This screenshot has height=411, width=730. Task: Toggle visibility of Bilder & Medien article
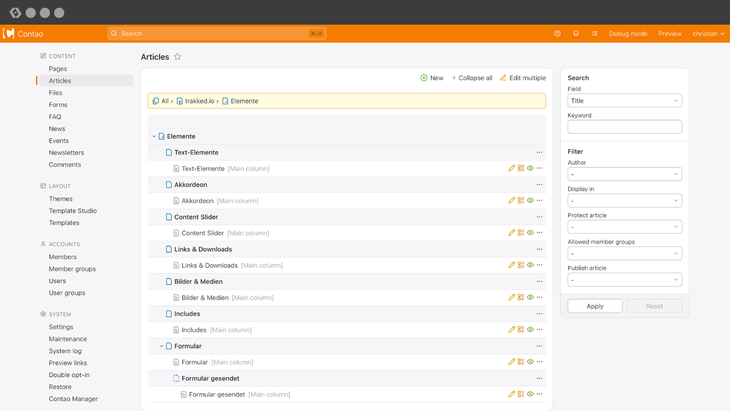click(x=530, y=297)
